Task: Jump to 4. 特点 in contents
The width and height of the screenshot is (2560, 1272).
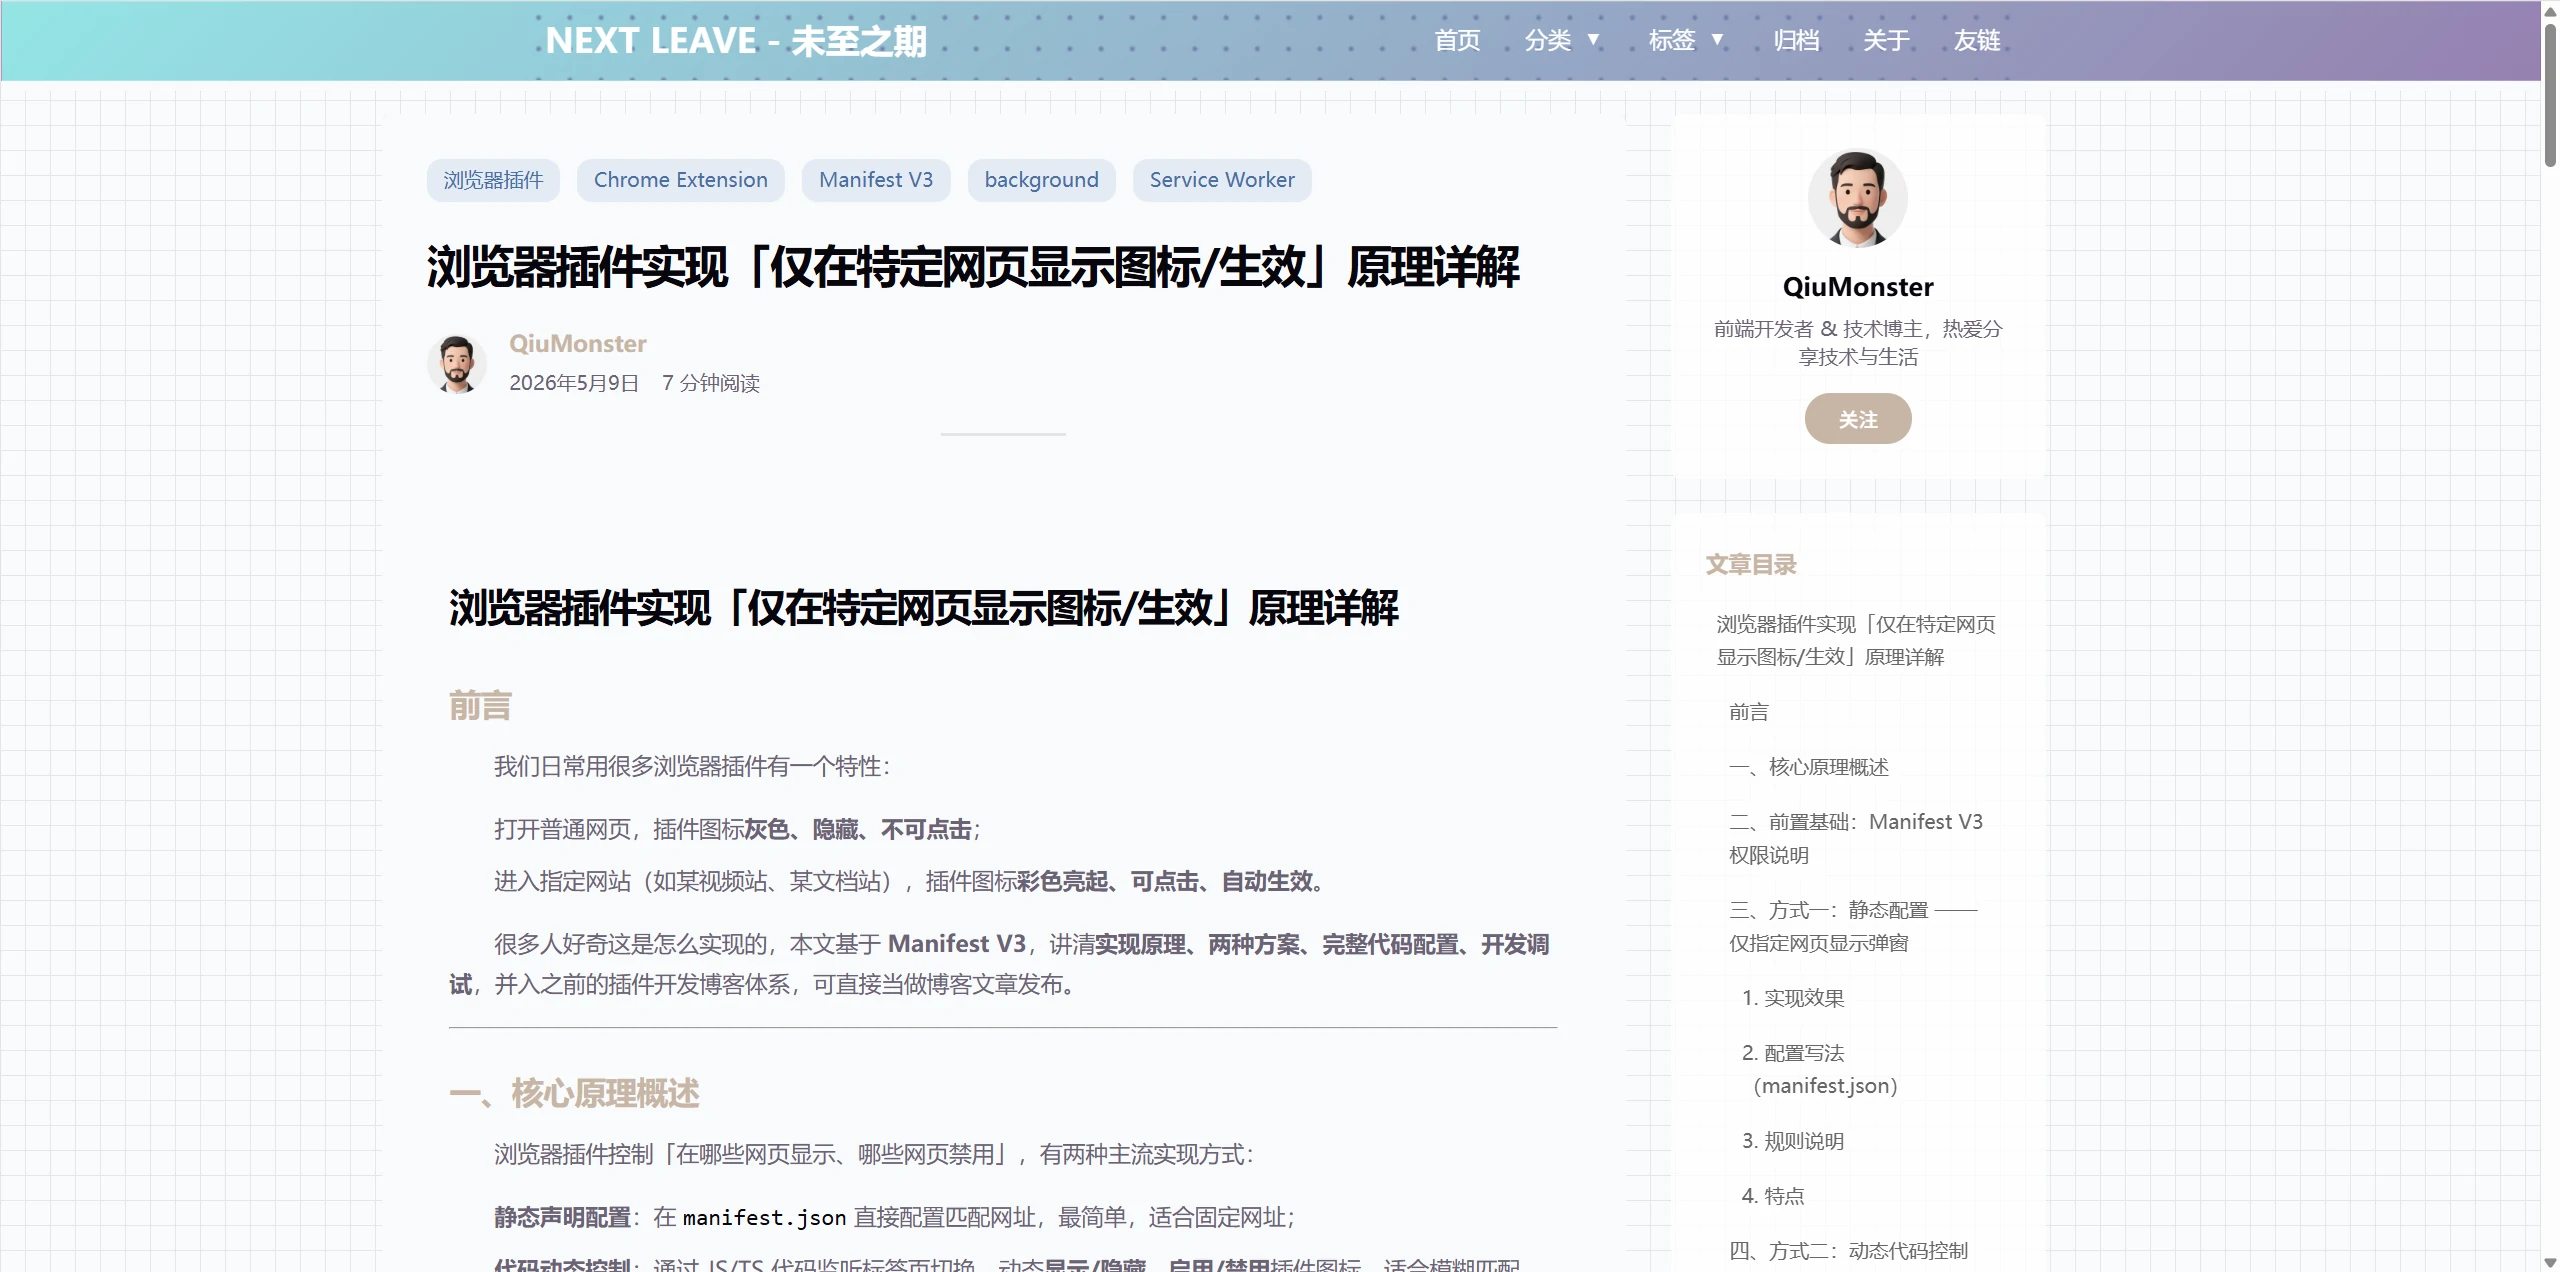Action: point(1773,1196)
